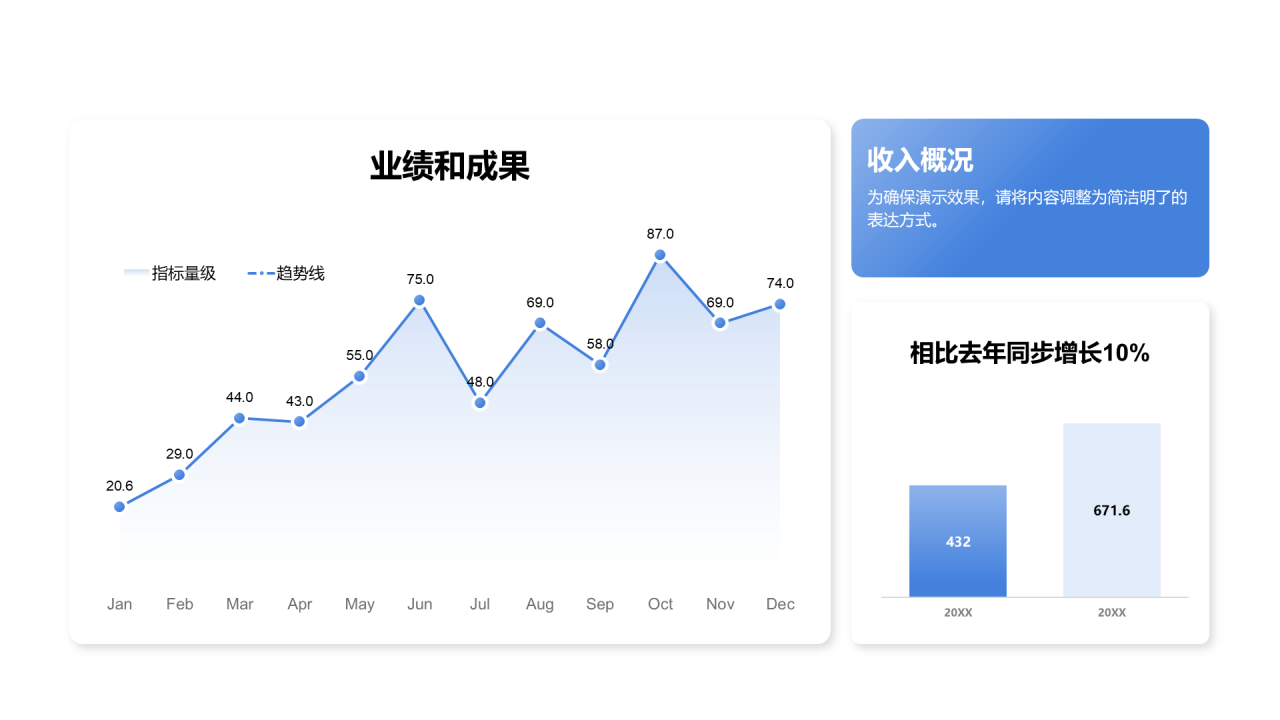Click the light blue 671.6 bar
The height and width of the screenshot is (720, 1280).
click(x=1112, y=510)
